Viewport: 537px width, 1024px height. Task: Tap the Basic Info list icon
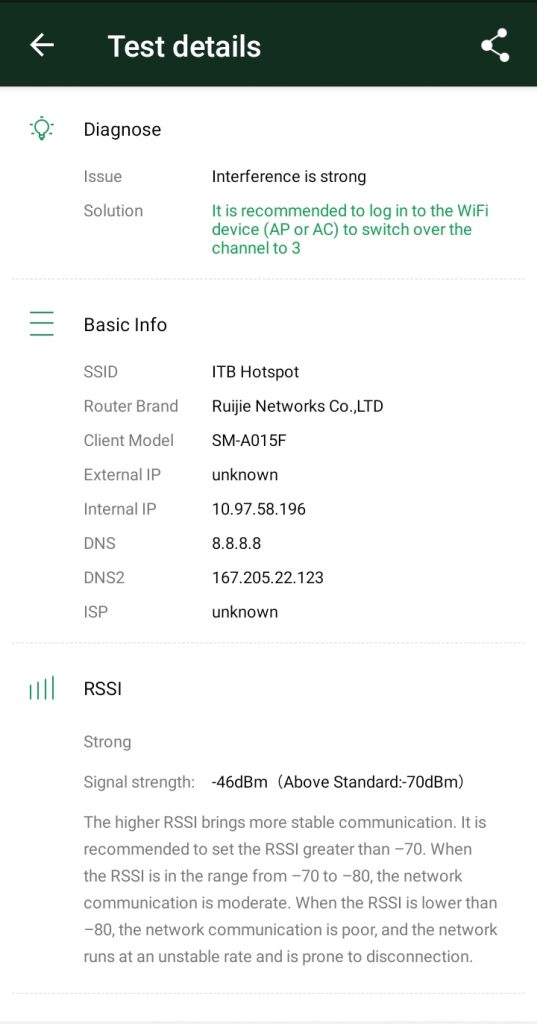click(x=42, y=324)
